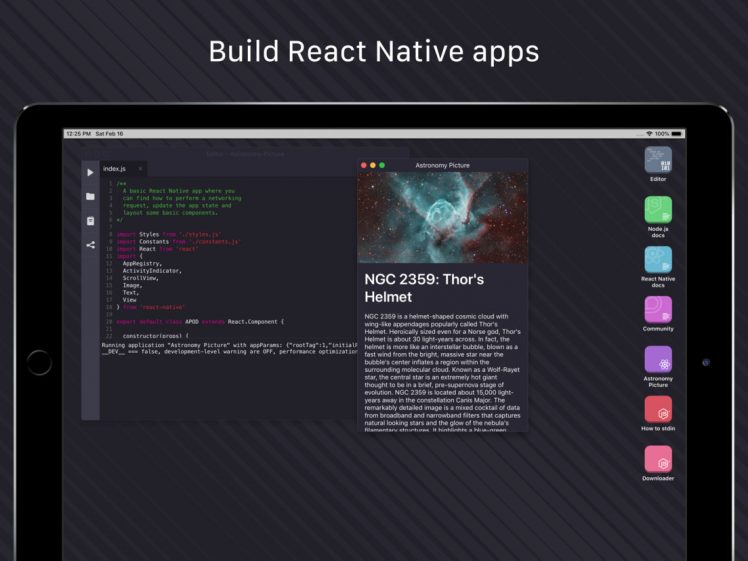This screenshot has width=748, height=561.
Task: Open the Downloader project icon
Action: click(x=658, y=459)
